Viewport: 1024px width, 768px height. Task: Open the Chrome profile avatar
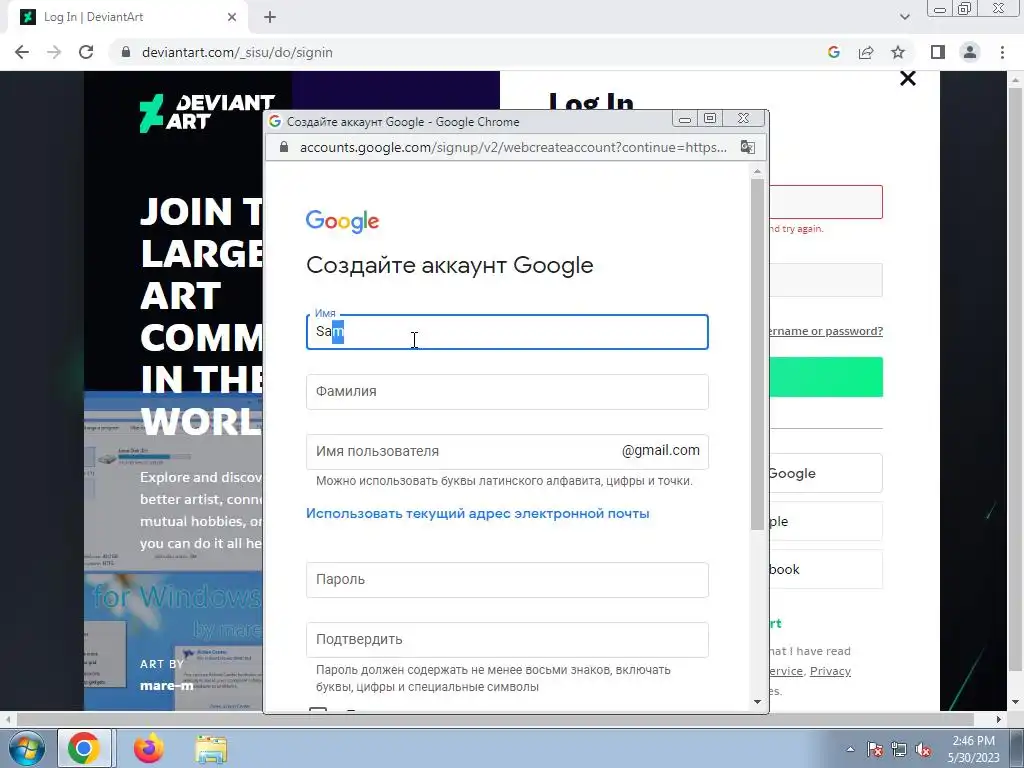tap(970, 52)
